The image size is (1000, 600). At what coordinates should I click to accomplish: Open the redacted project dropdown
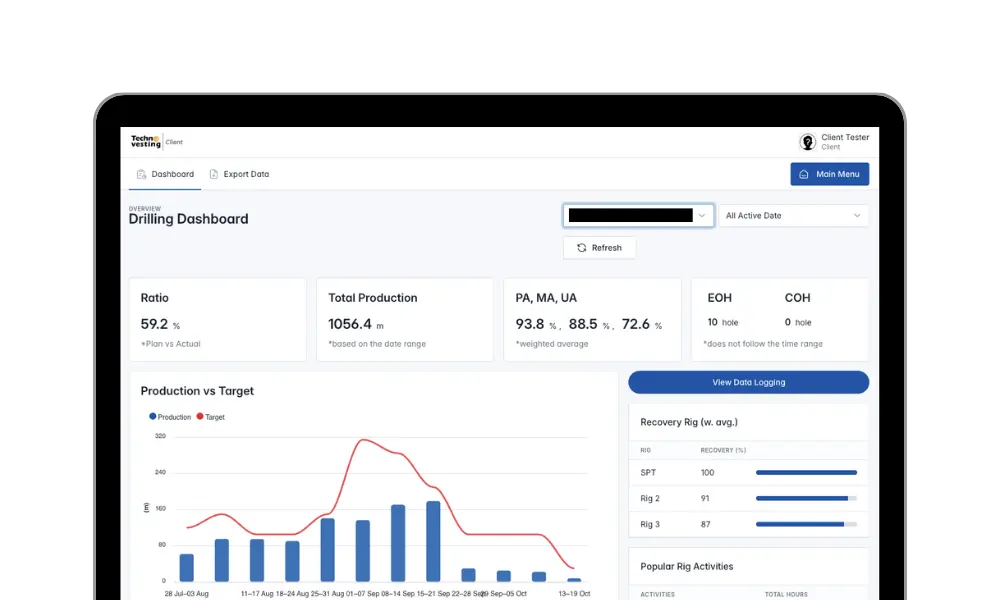pyautogui.click(x=638, y=215)
